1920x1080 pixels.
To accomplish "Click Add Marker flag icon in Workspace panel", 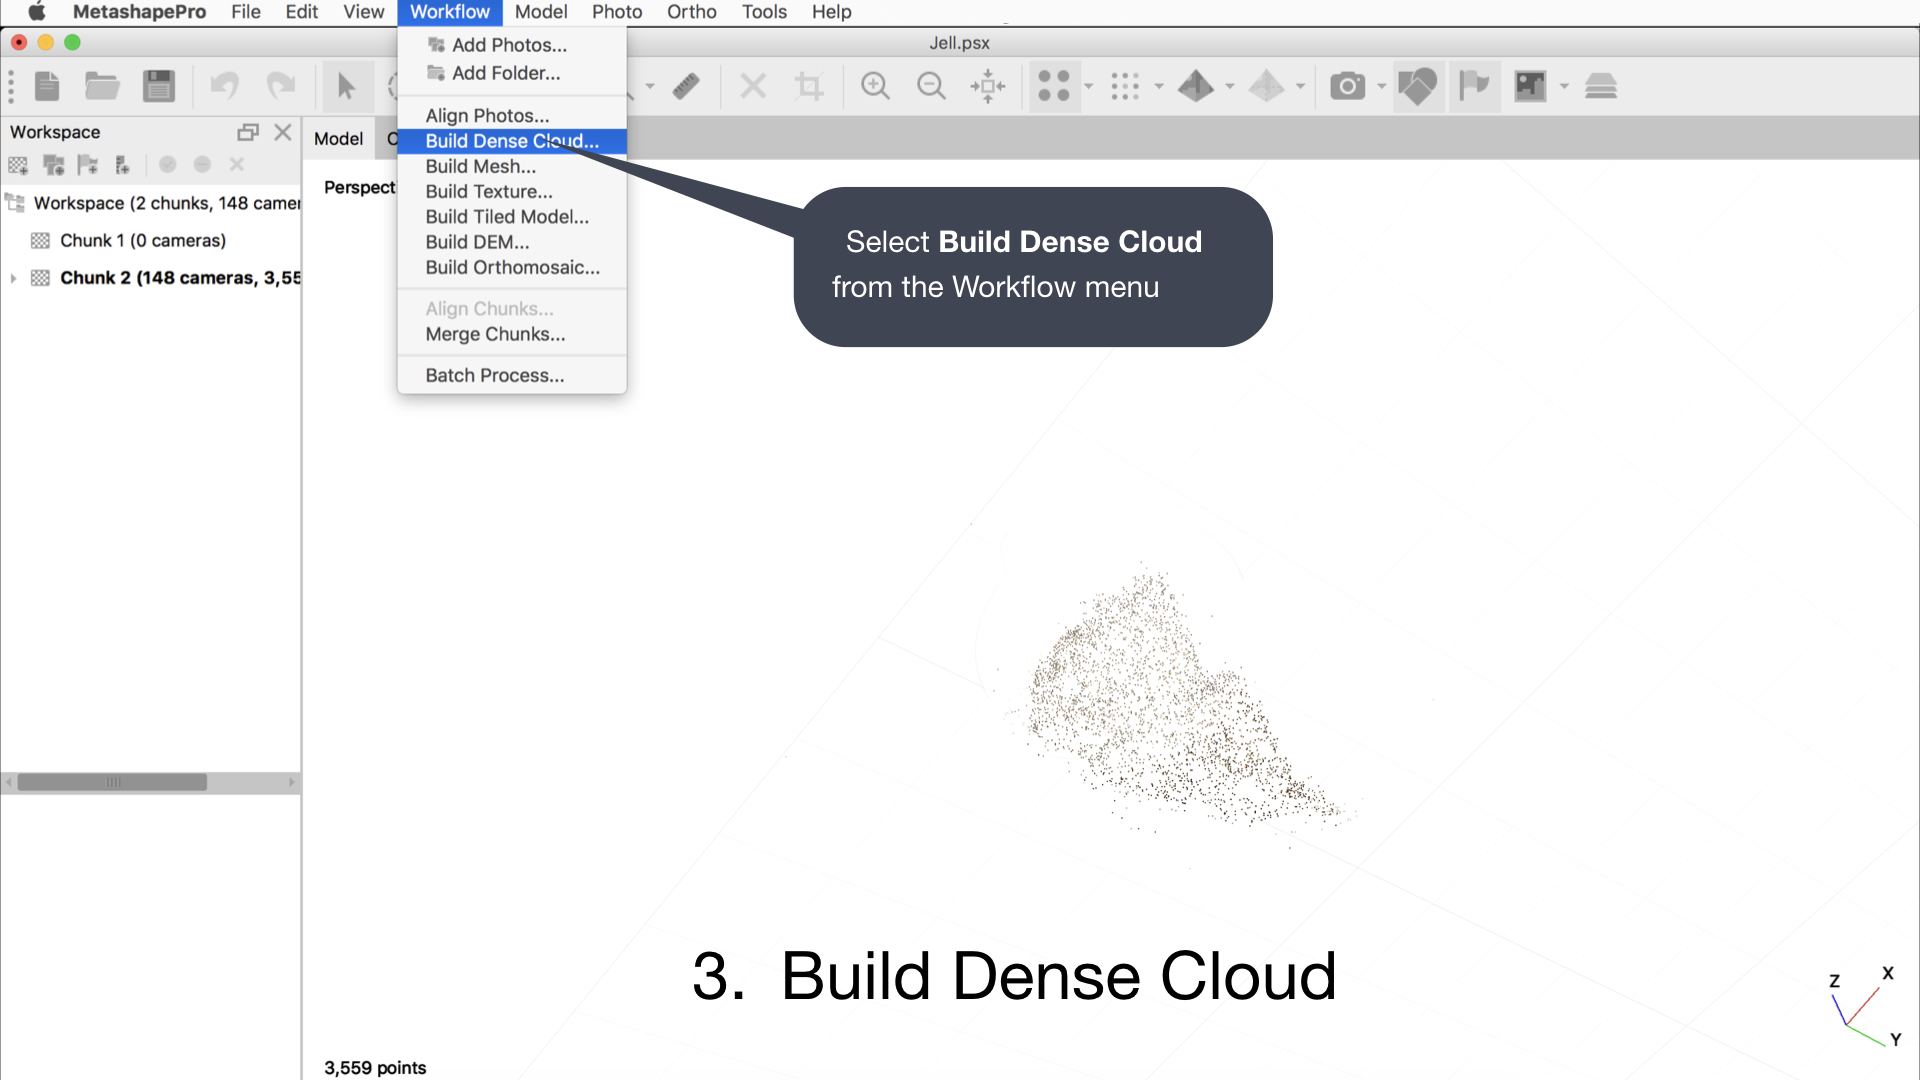I will tap(88, 165).
